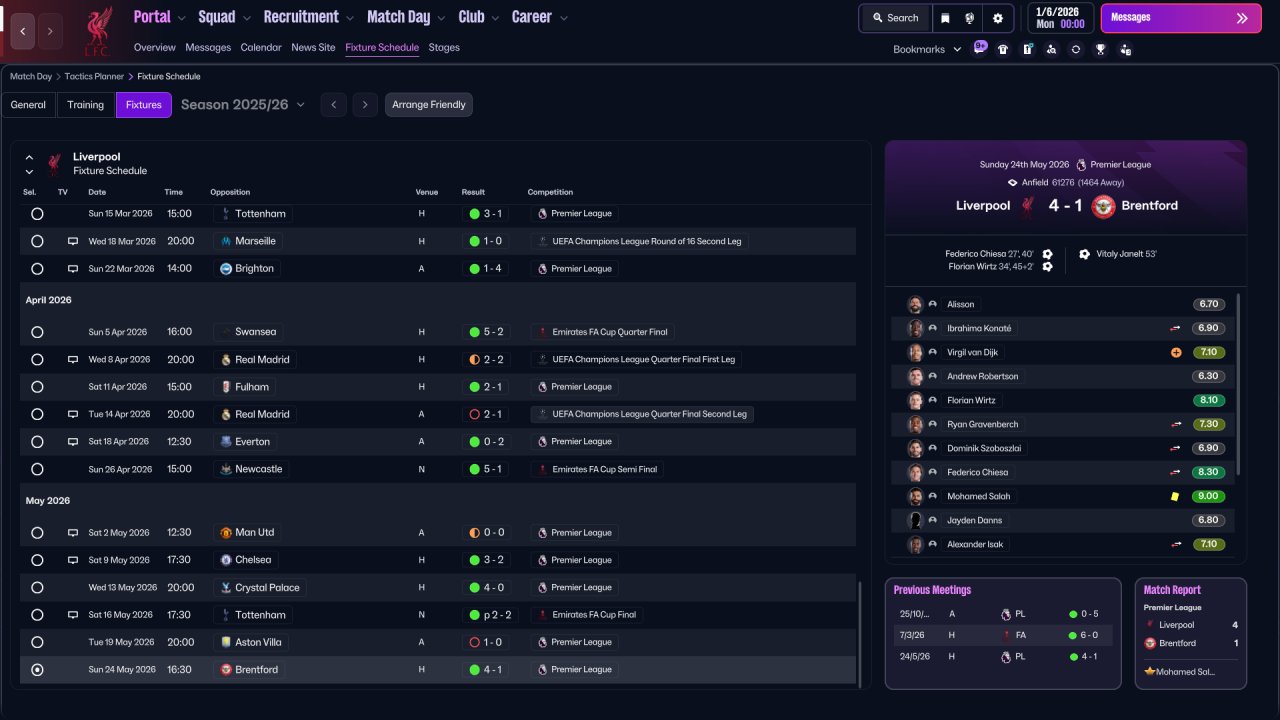Click the substitution icon beside Ibrahima Konaté
This screenshot has width=1280, height=720.
pos(1176,328)
